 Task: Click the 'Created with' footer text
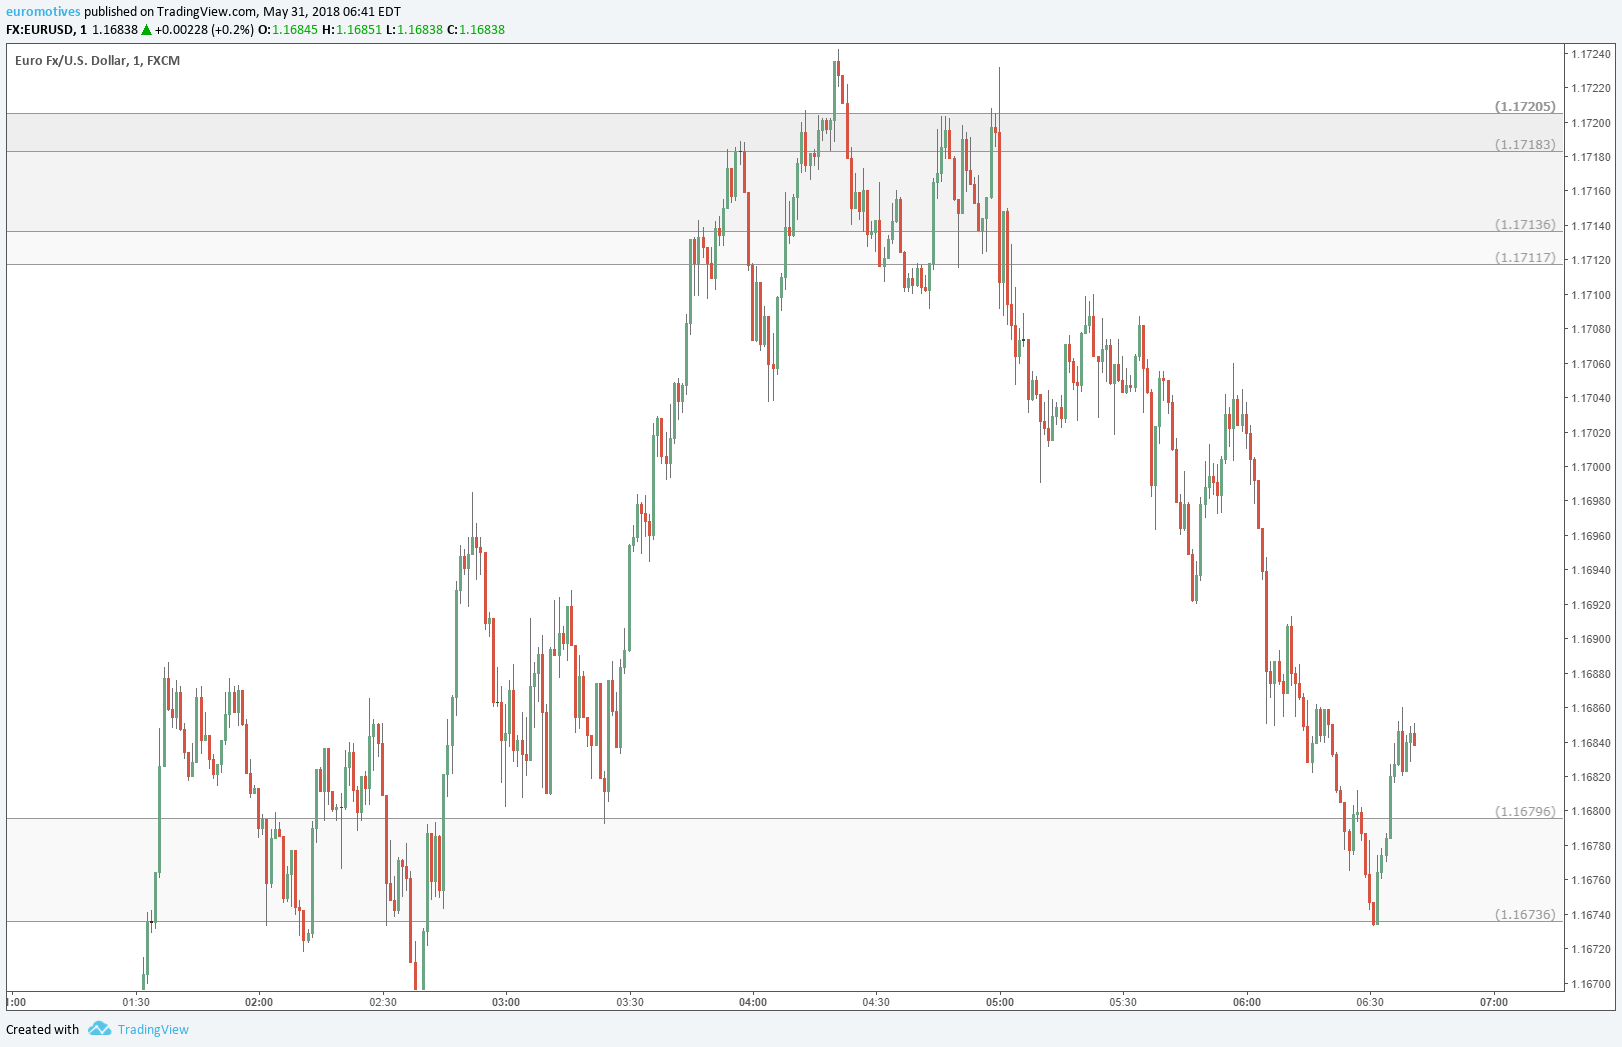42,1030
